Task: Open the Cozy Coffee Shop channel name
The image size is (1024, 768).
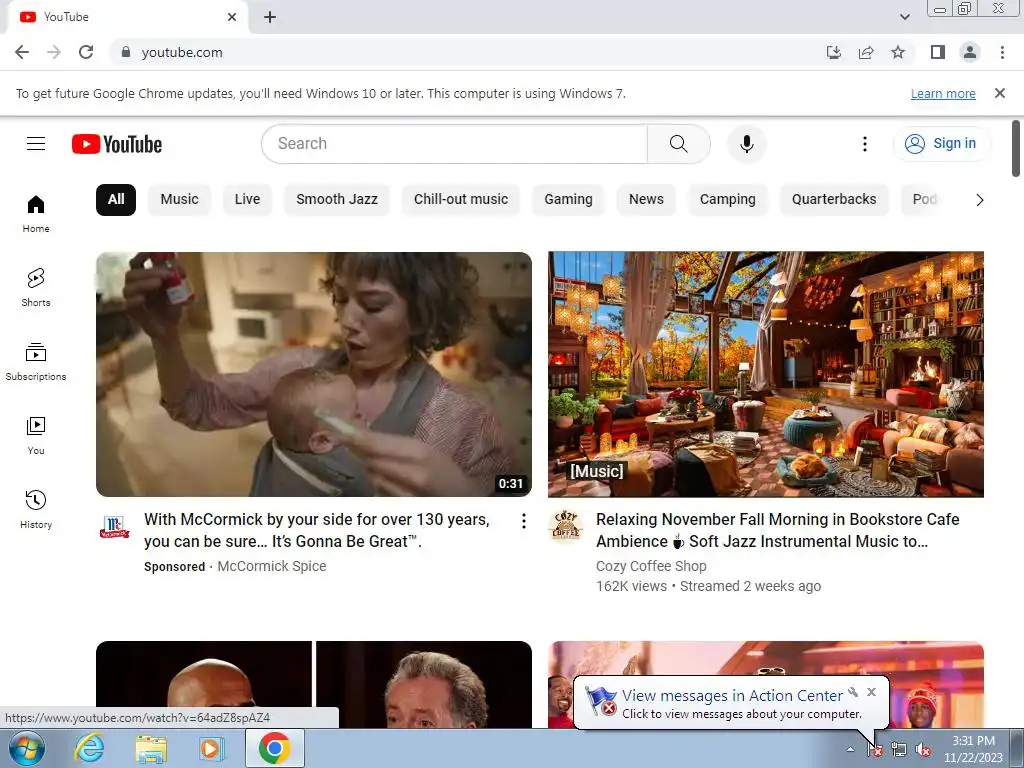Action: (651, 566)
